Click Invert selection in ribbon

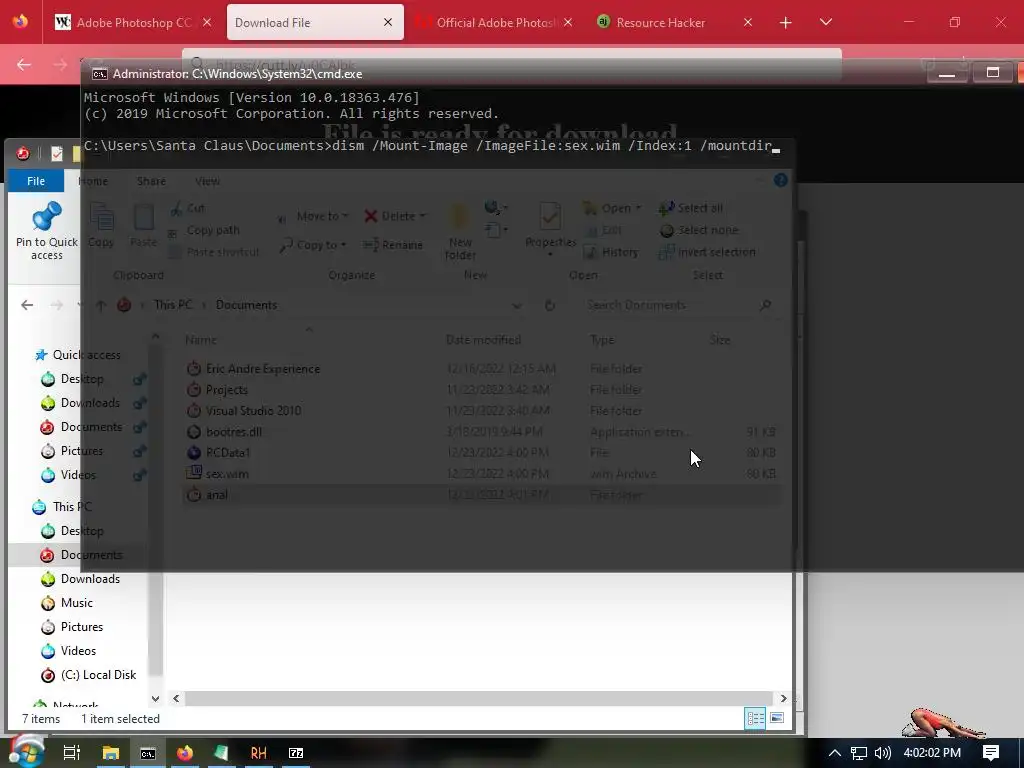(x=707, y=252)
